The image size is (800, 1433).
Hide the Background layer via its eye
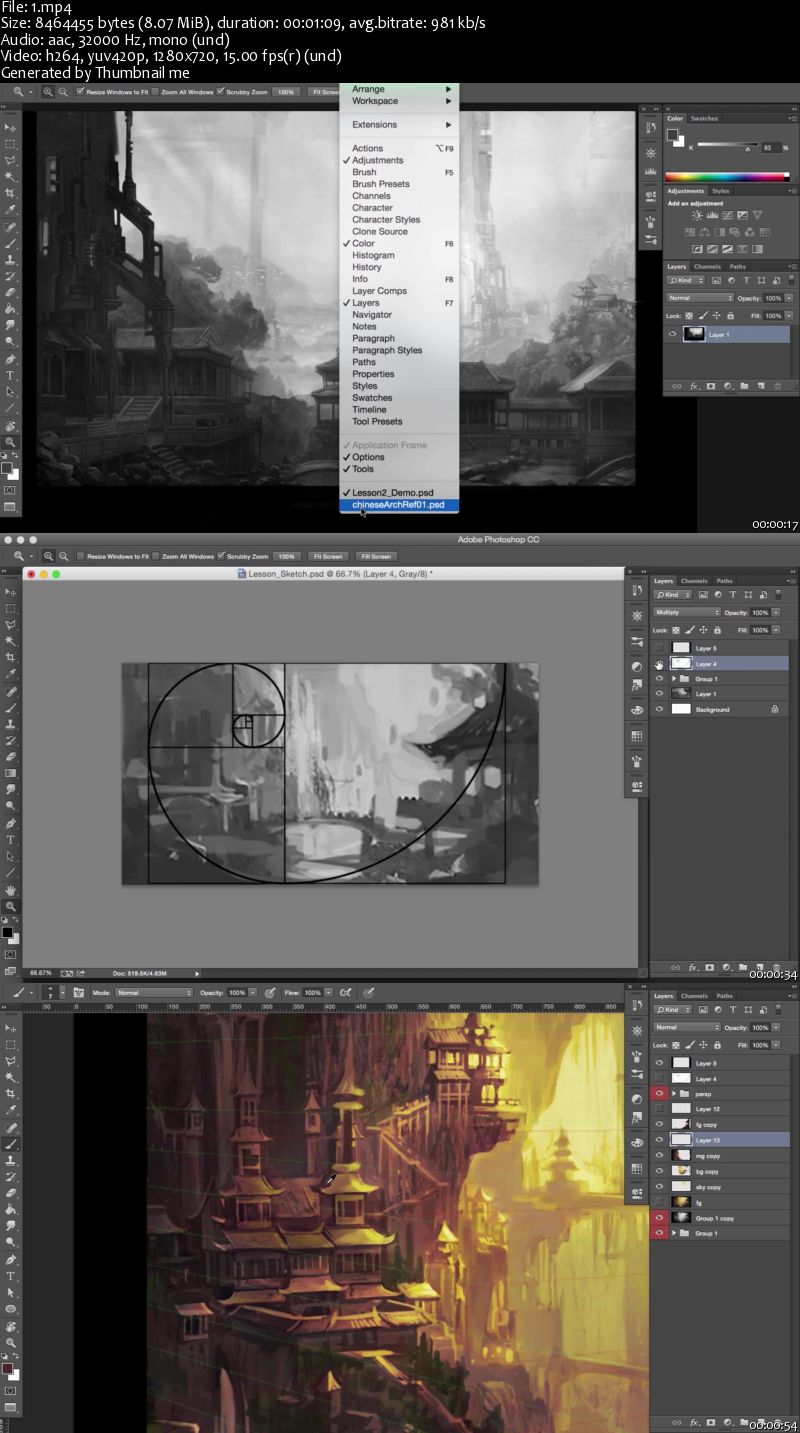coord(659,709)
